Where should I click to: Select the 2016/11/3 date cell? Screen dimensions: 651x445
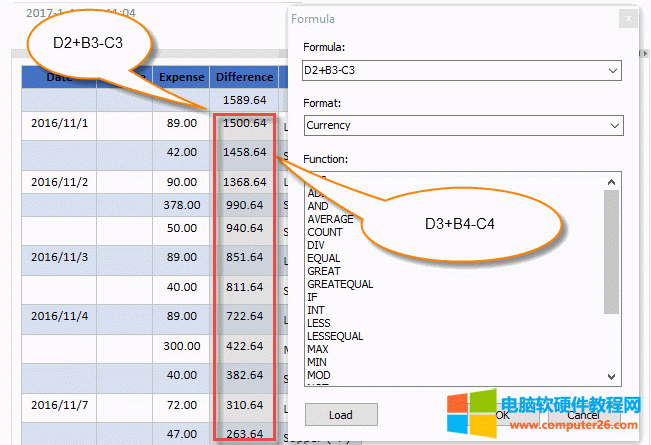(x=60, y=257)
